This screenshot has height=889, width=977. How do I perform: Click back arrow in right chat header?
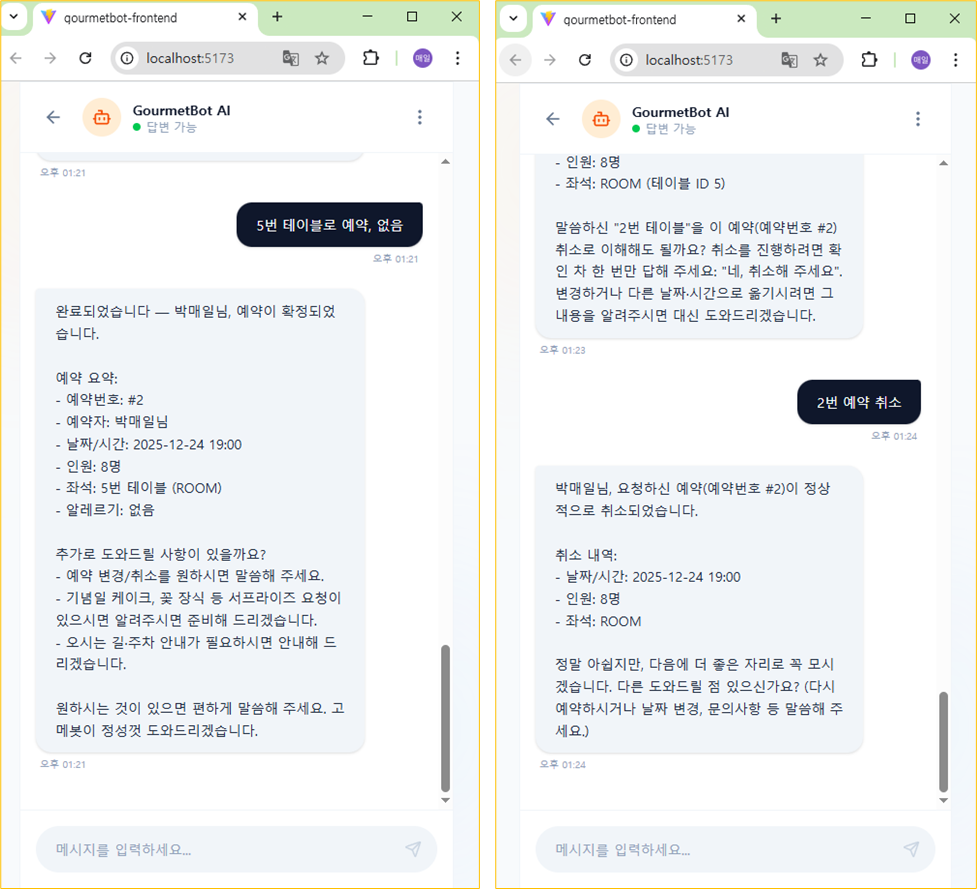tap(553, 118)
